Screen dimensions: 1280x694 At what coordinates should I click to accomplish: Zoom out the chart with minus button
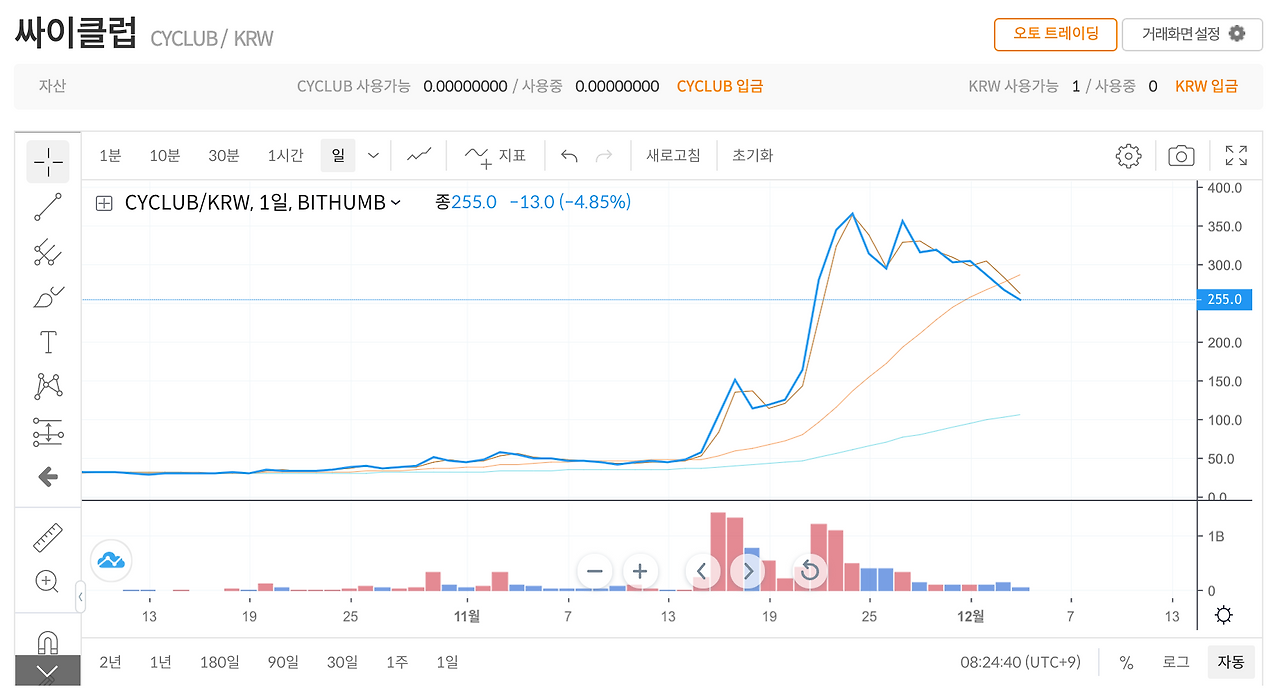(595, 572)
